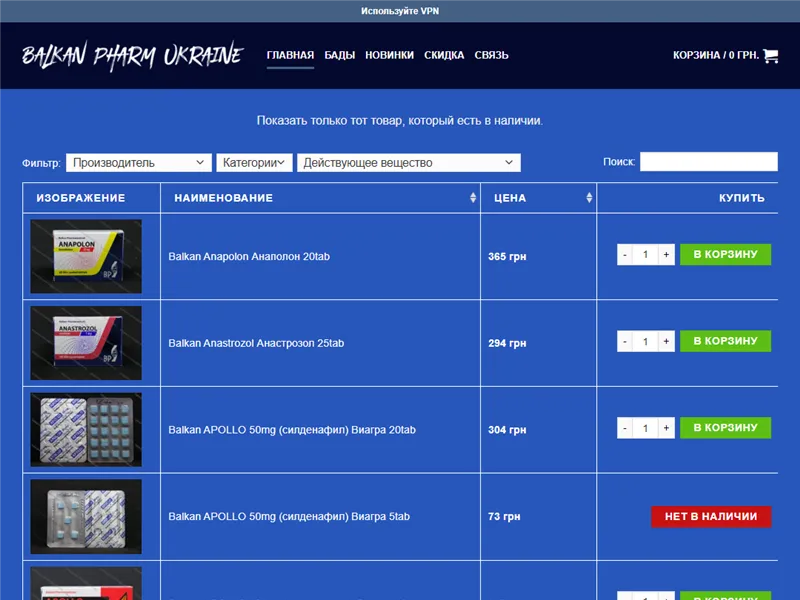Select the СКИДКА menu item
Image resolution: width=800 pixels, height=600 pixels.
tap(444, 55)
